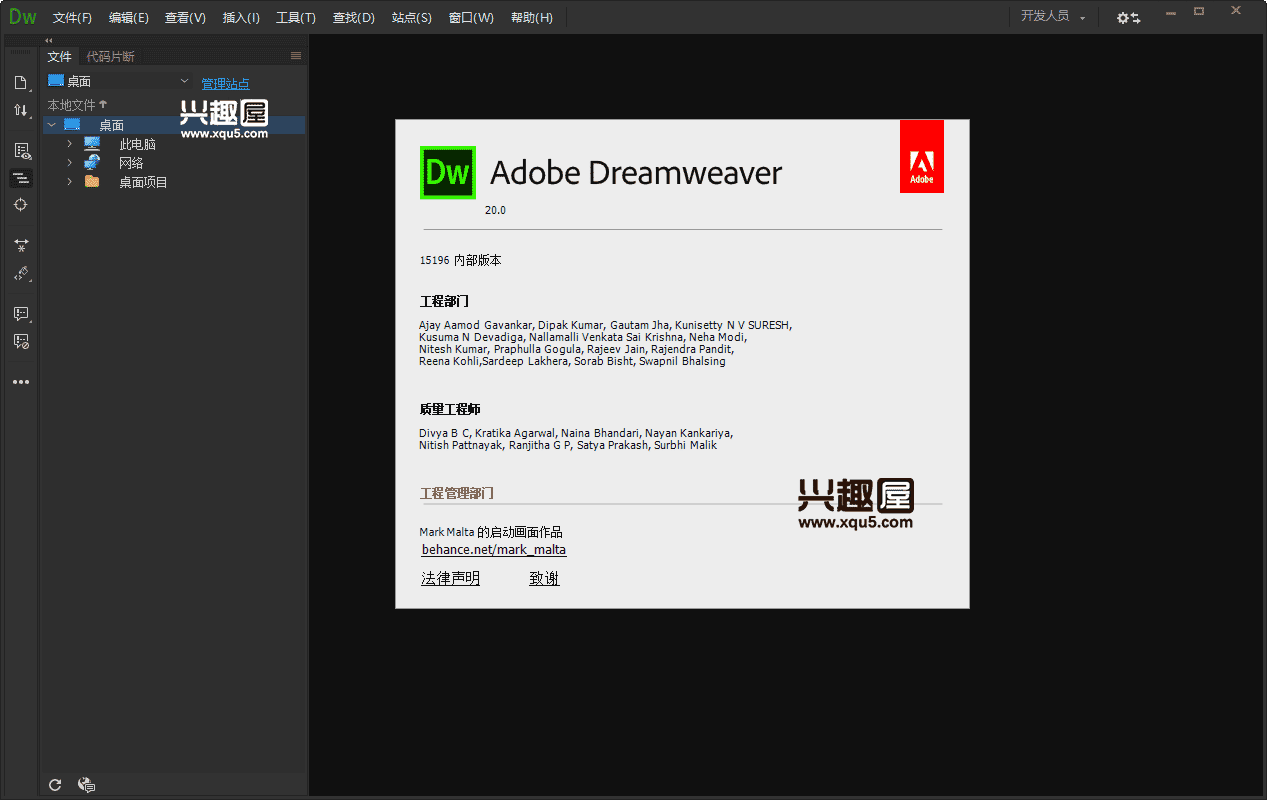Open Customize Toolbar three-dots icon

coord(21,382)
